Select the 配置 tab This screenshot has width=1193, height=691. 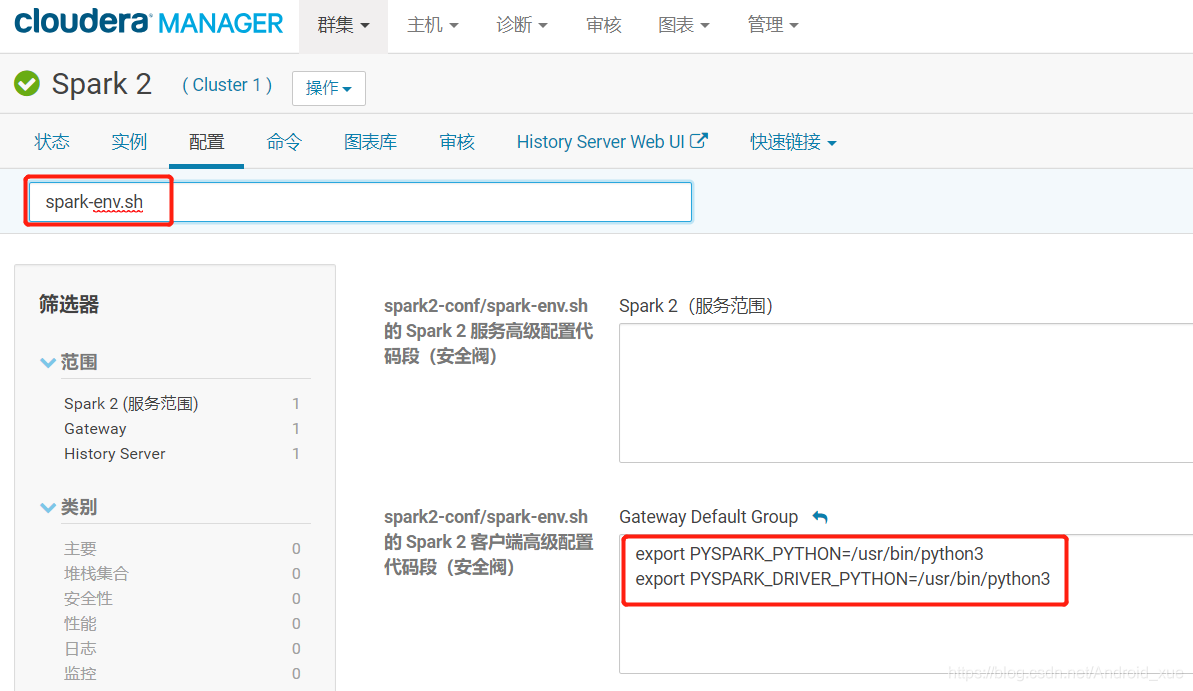(206, 142)
